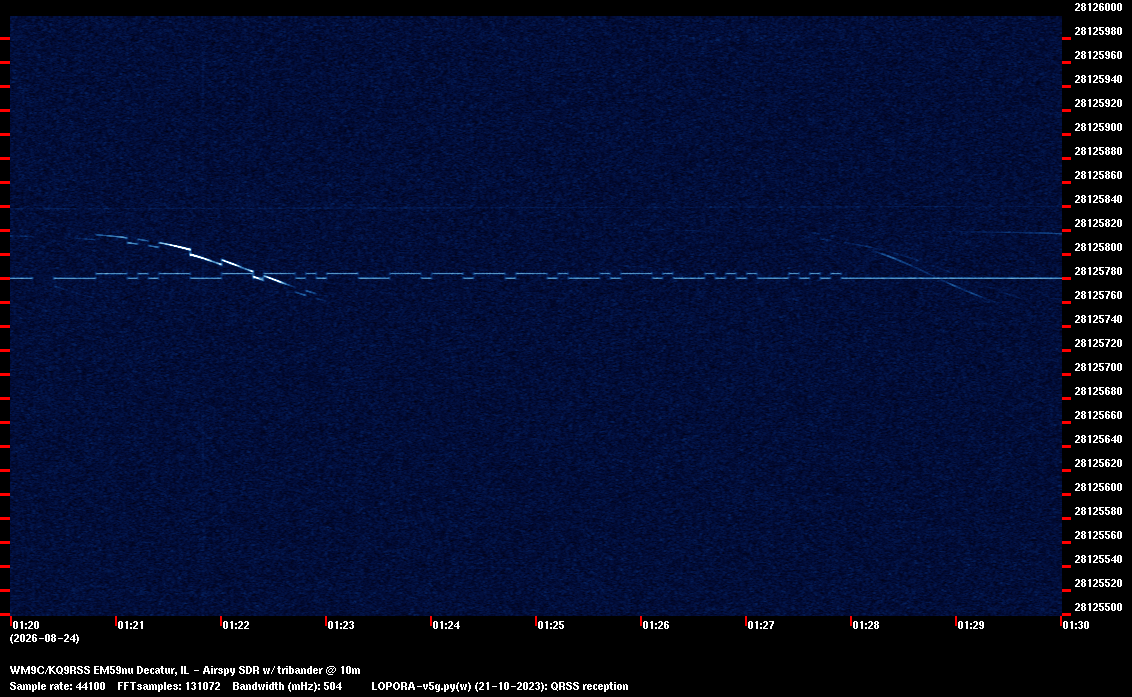The height and width of the screenshot is (697, 1132).
Task: Click the 28125540 frequency label
Action: (x=1098, y=559)
